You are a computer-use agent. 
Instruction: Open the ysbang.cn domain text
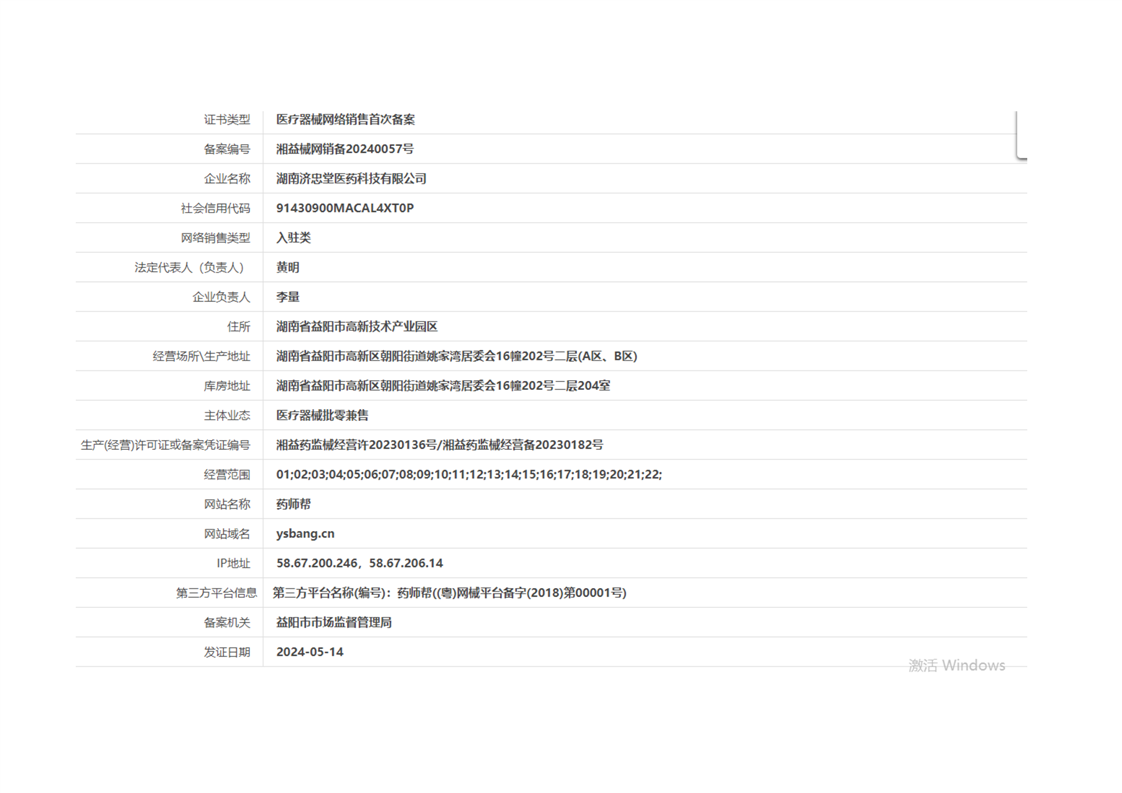305,534
